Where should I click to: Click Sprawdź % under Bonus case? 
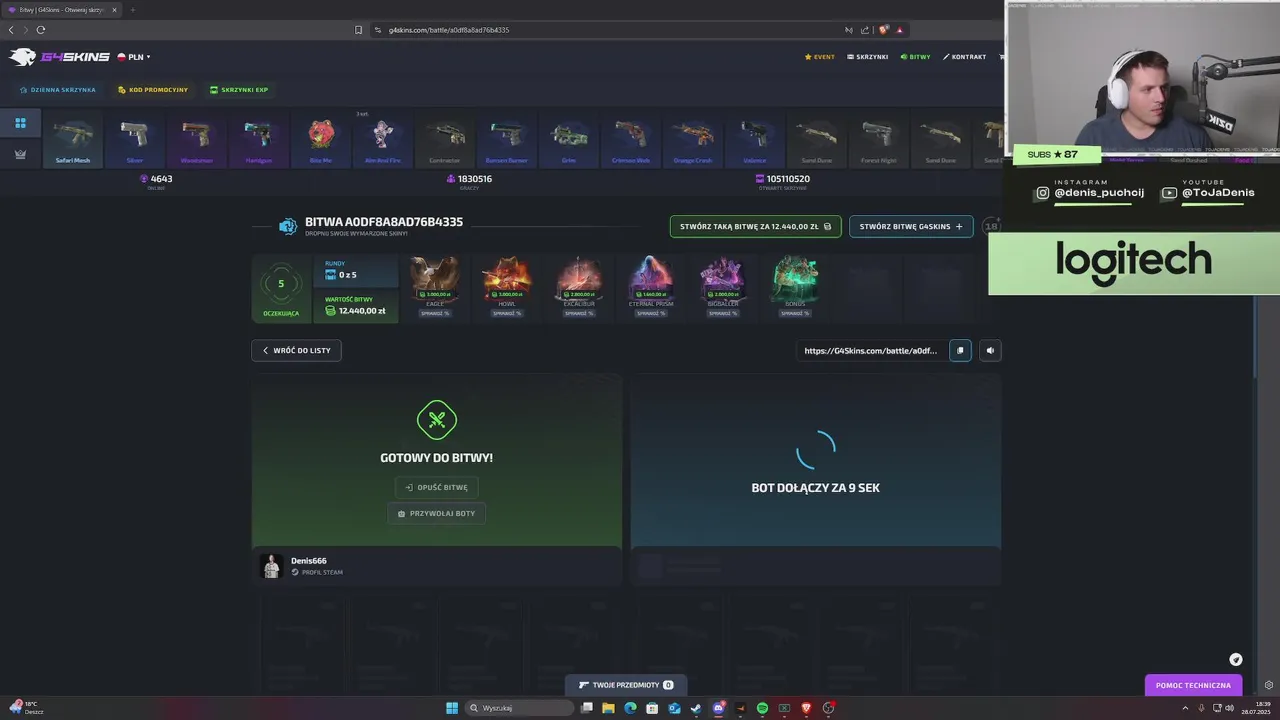795,314
